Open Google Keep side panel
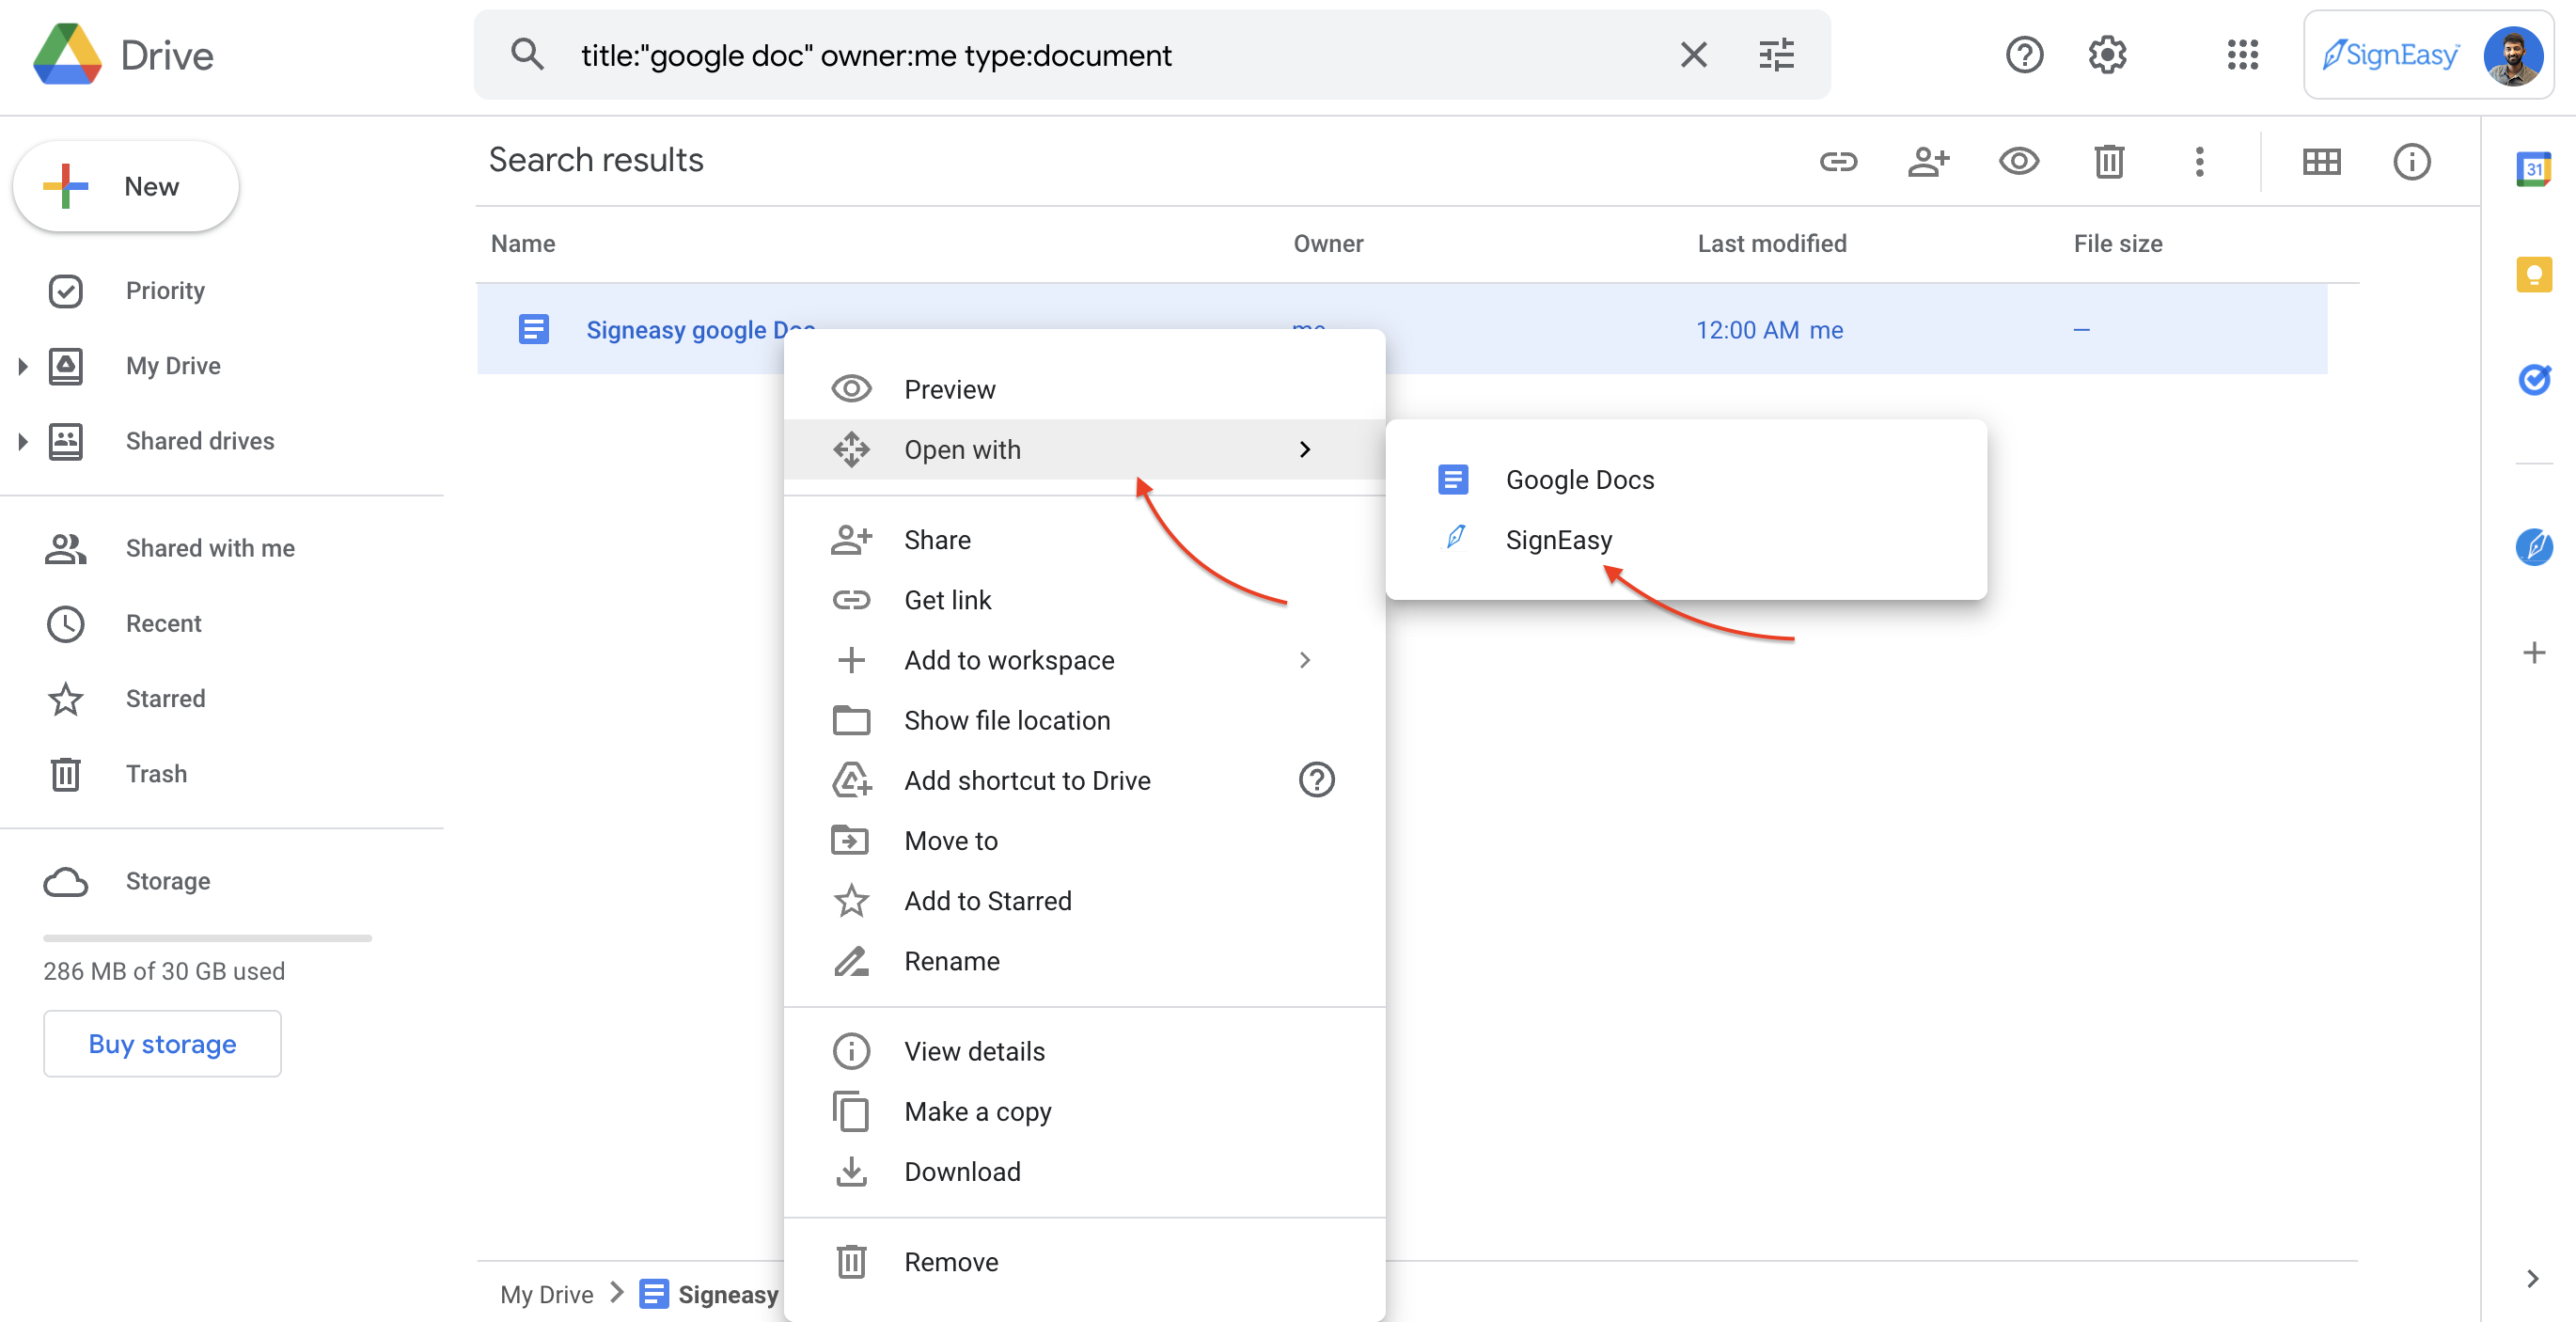This screenshot has width=2576, height=1322. tap(2533, 274)
